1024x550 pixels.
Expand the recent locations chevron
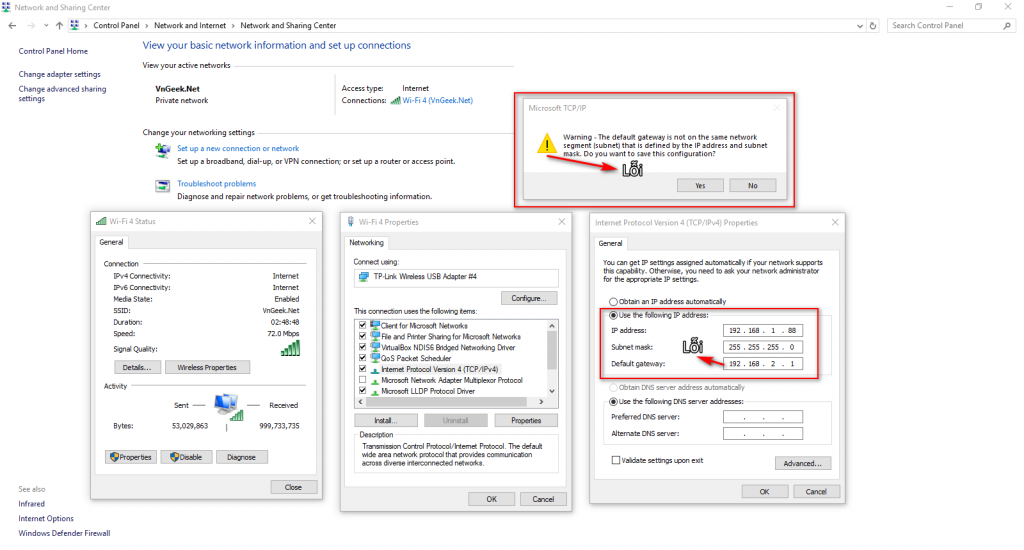[x=46, y=25]
